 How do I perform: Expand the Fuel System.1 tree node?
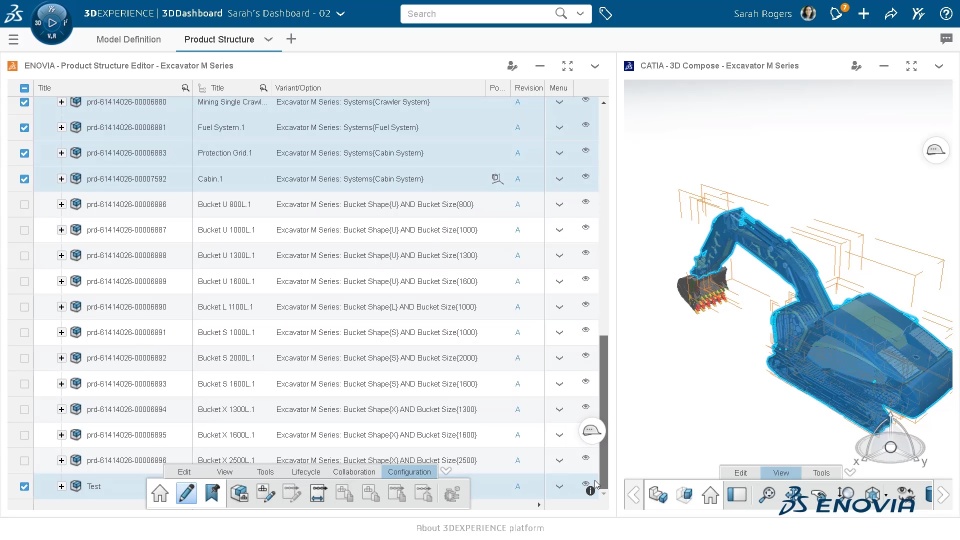61,127
